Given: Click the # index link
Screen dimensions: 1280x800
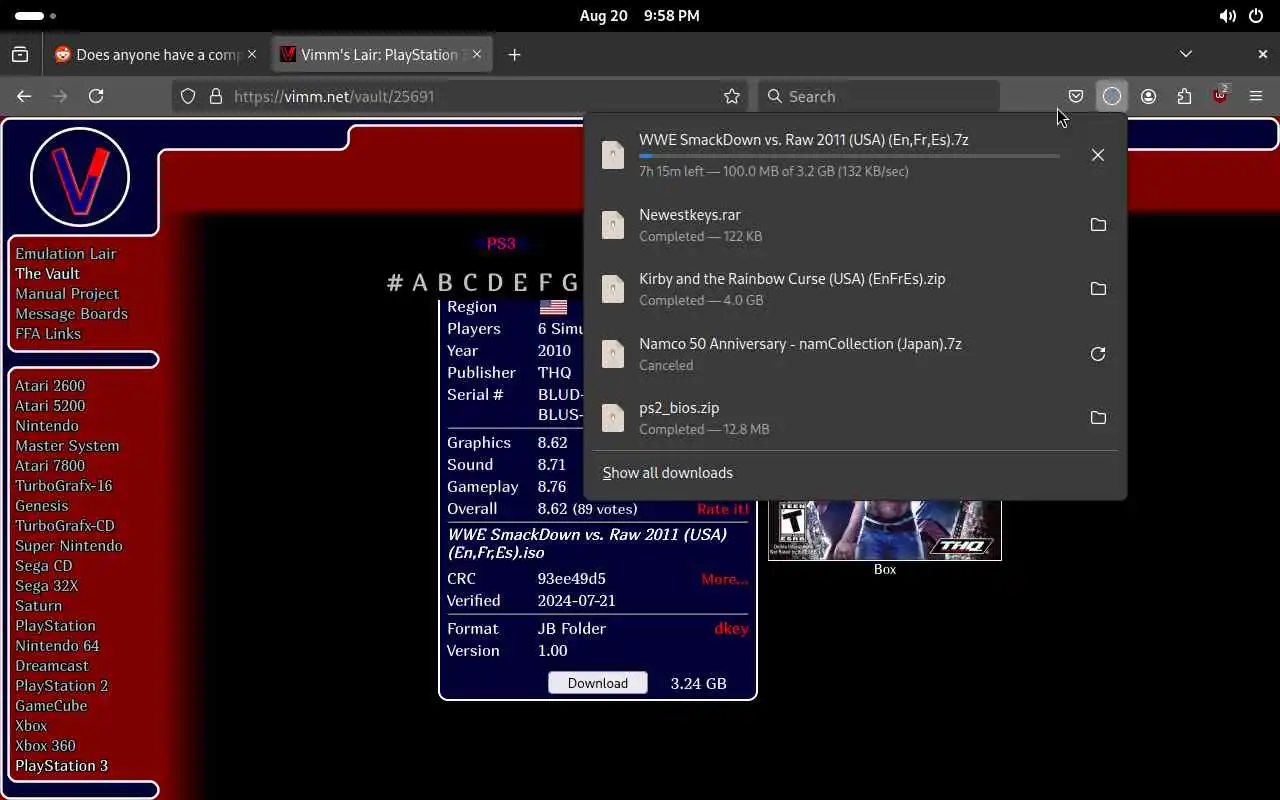Looking at the screenshot, I should pyautogui.click(x=395, y=282).
